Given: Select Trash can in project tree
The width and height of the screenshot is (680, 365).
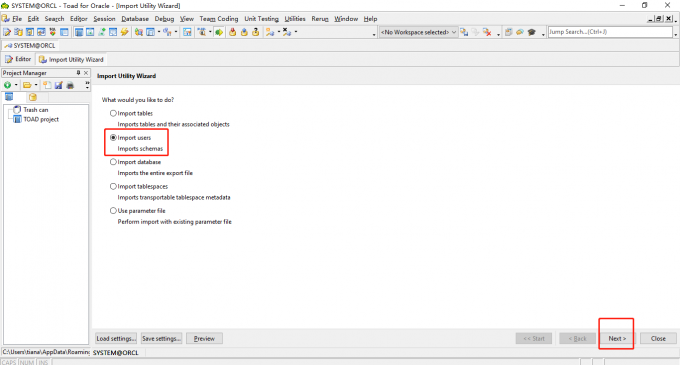Looking at the screenshot, I should 36,110.
